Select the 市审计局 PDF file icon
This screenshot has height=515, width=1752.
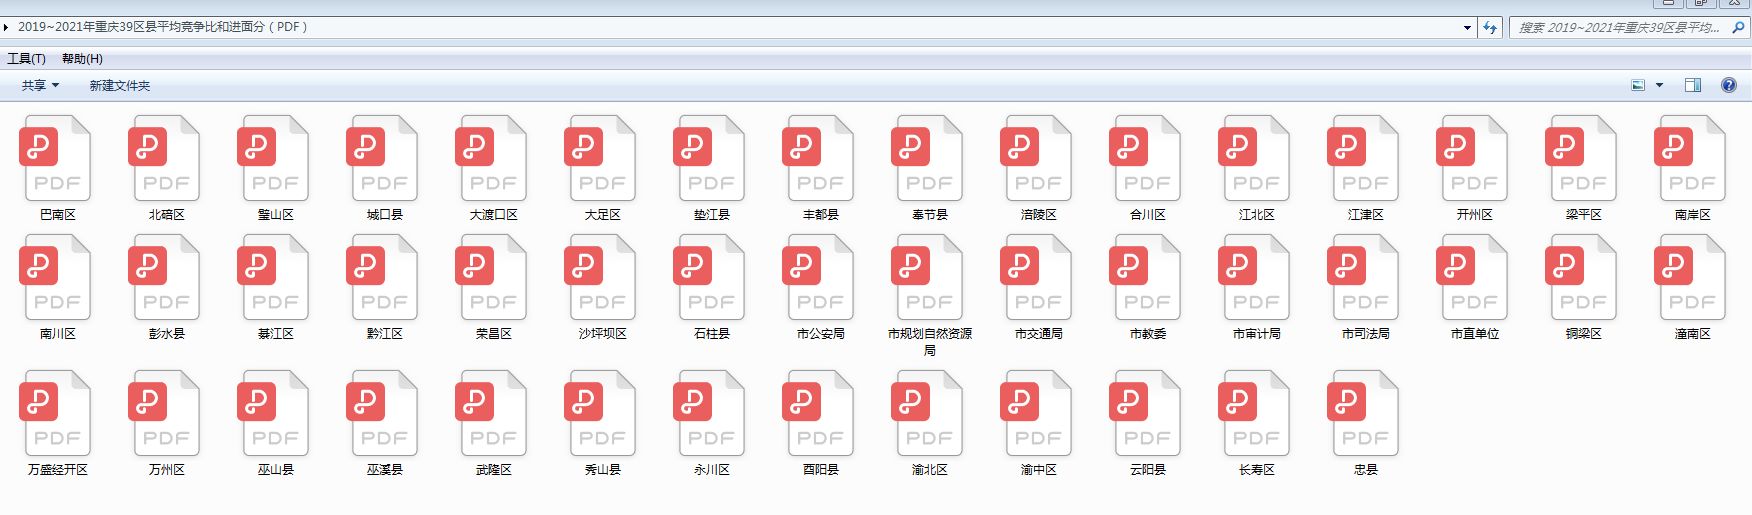point(1255,277)
